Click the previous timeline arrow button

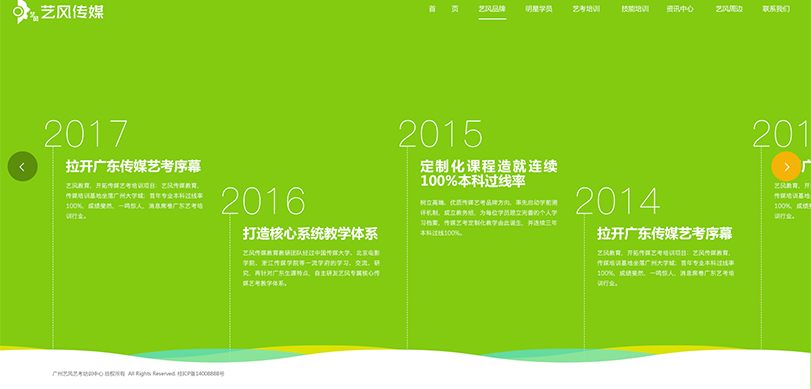click(22, 167)
